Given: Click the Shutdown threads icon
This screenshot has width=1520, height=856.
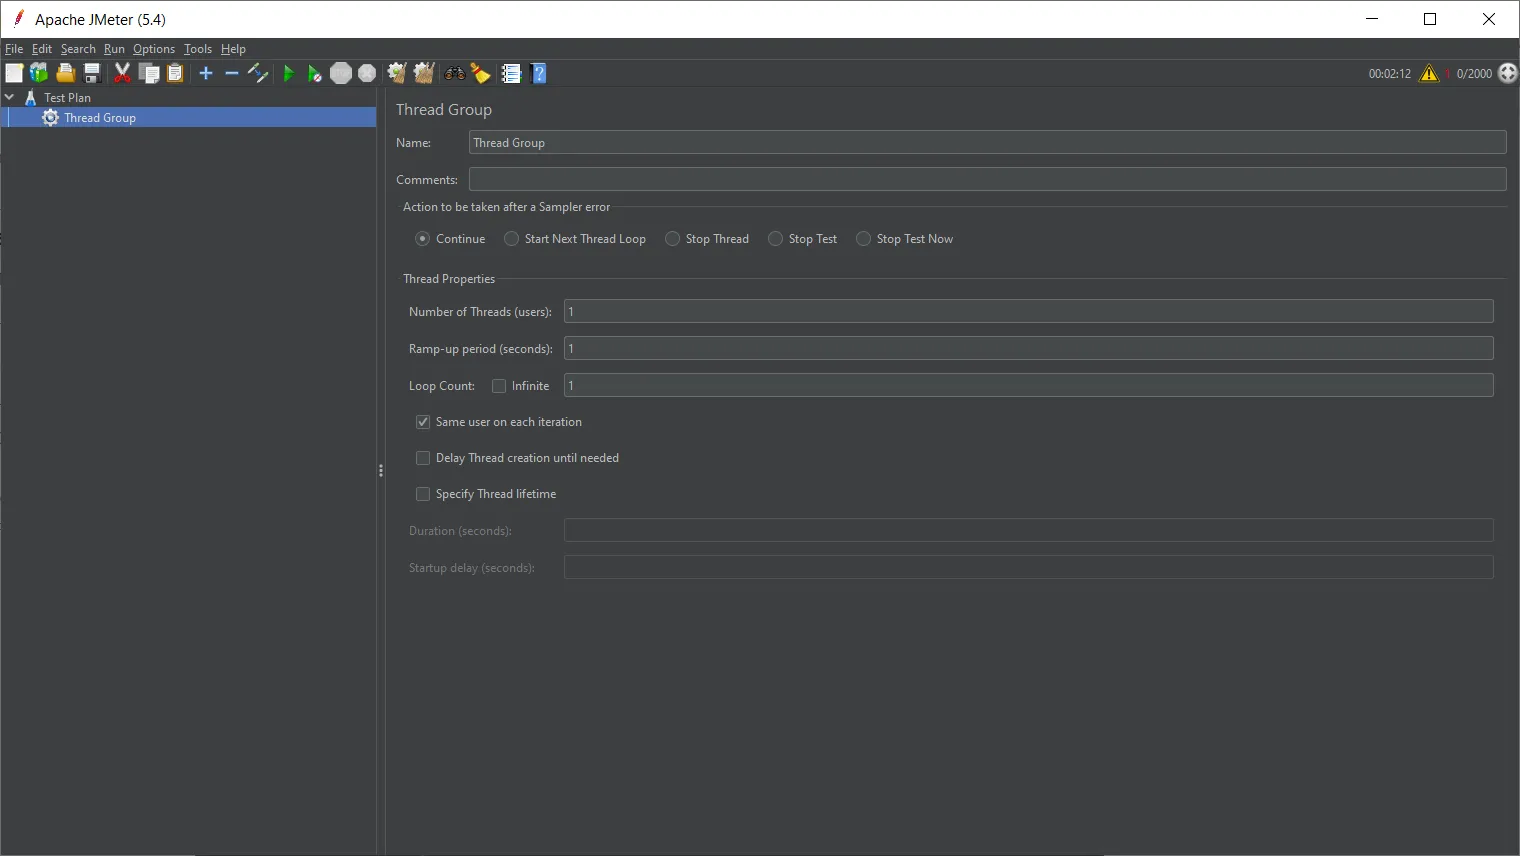Looking at the screenshot, I should [367, 73].
